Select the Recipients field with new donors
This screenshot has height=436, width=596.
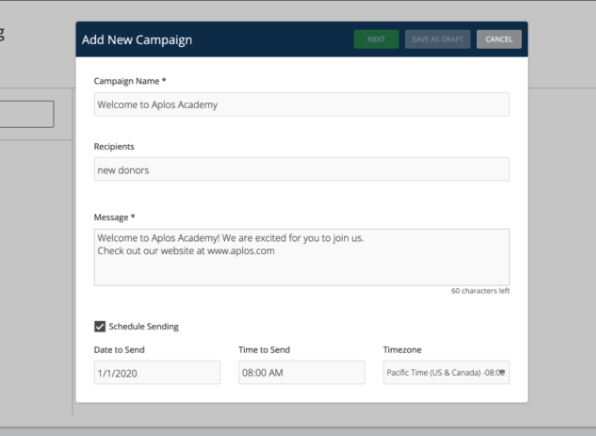pyautogui.click(x=301, y=170)
